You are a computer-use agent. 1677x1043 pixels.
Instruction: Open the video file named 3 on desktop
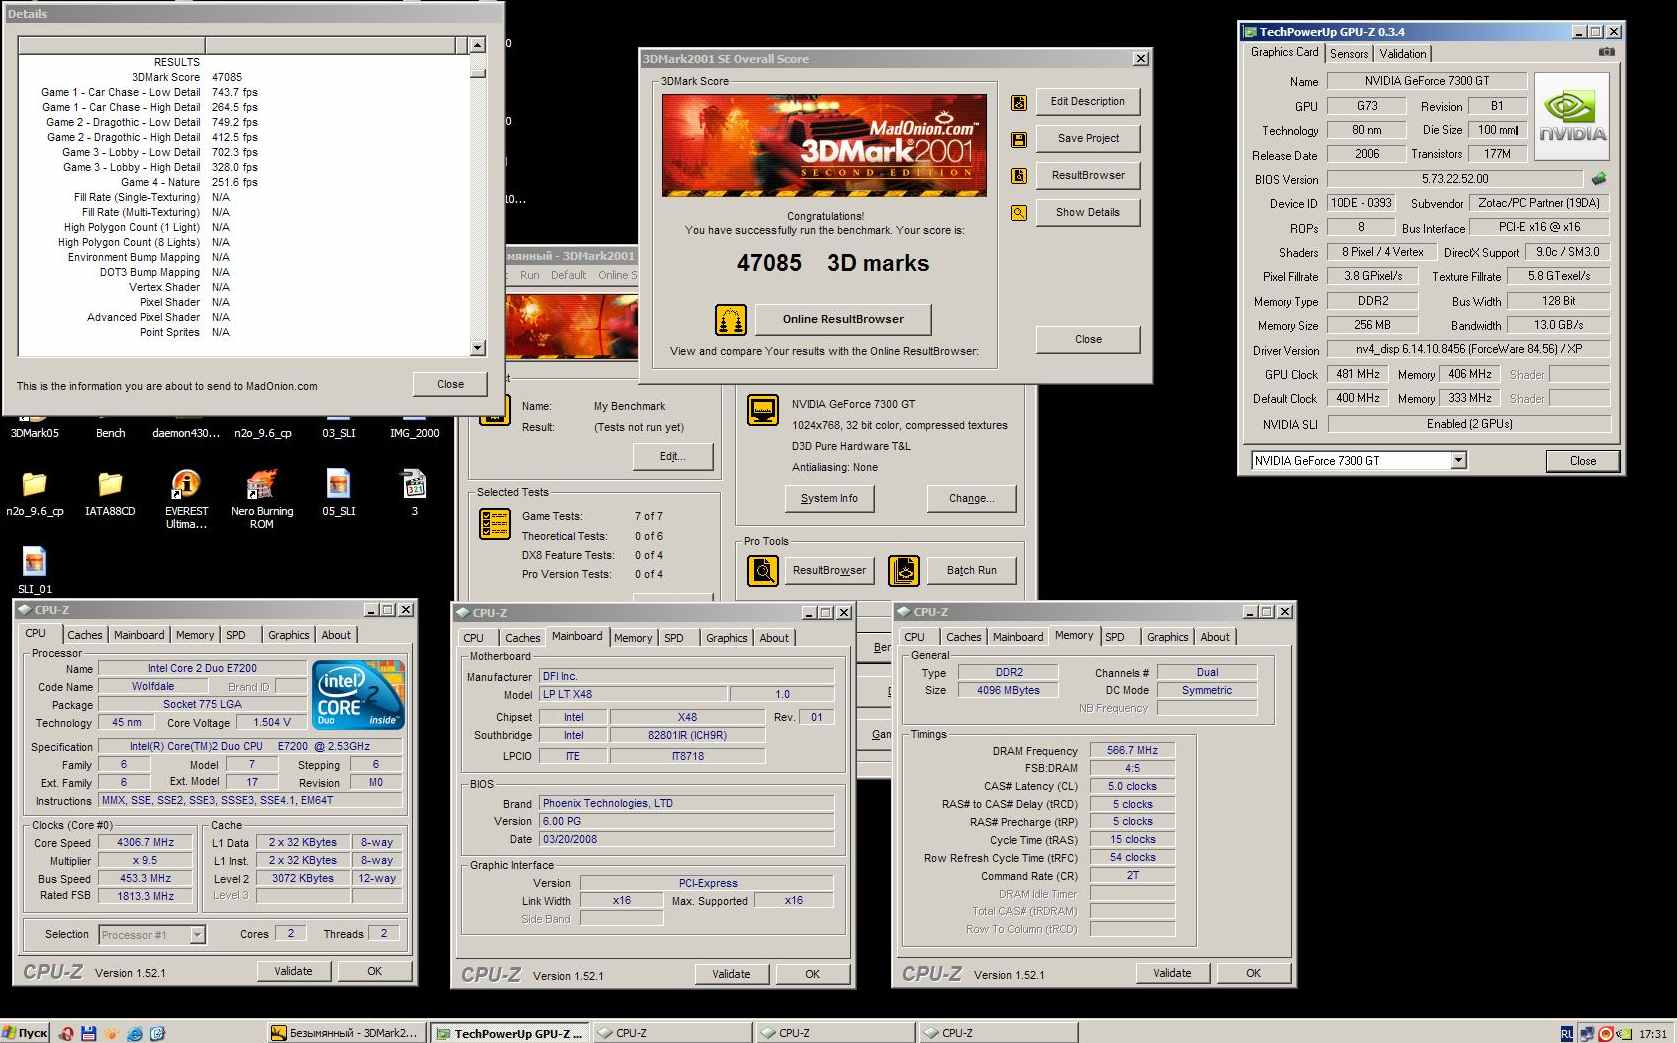414,494
